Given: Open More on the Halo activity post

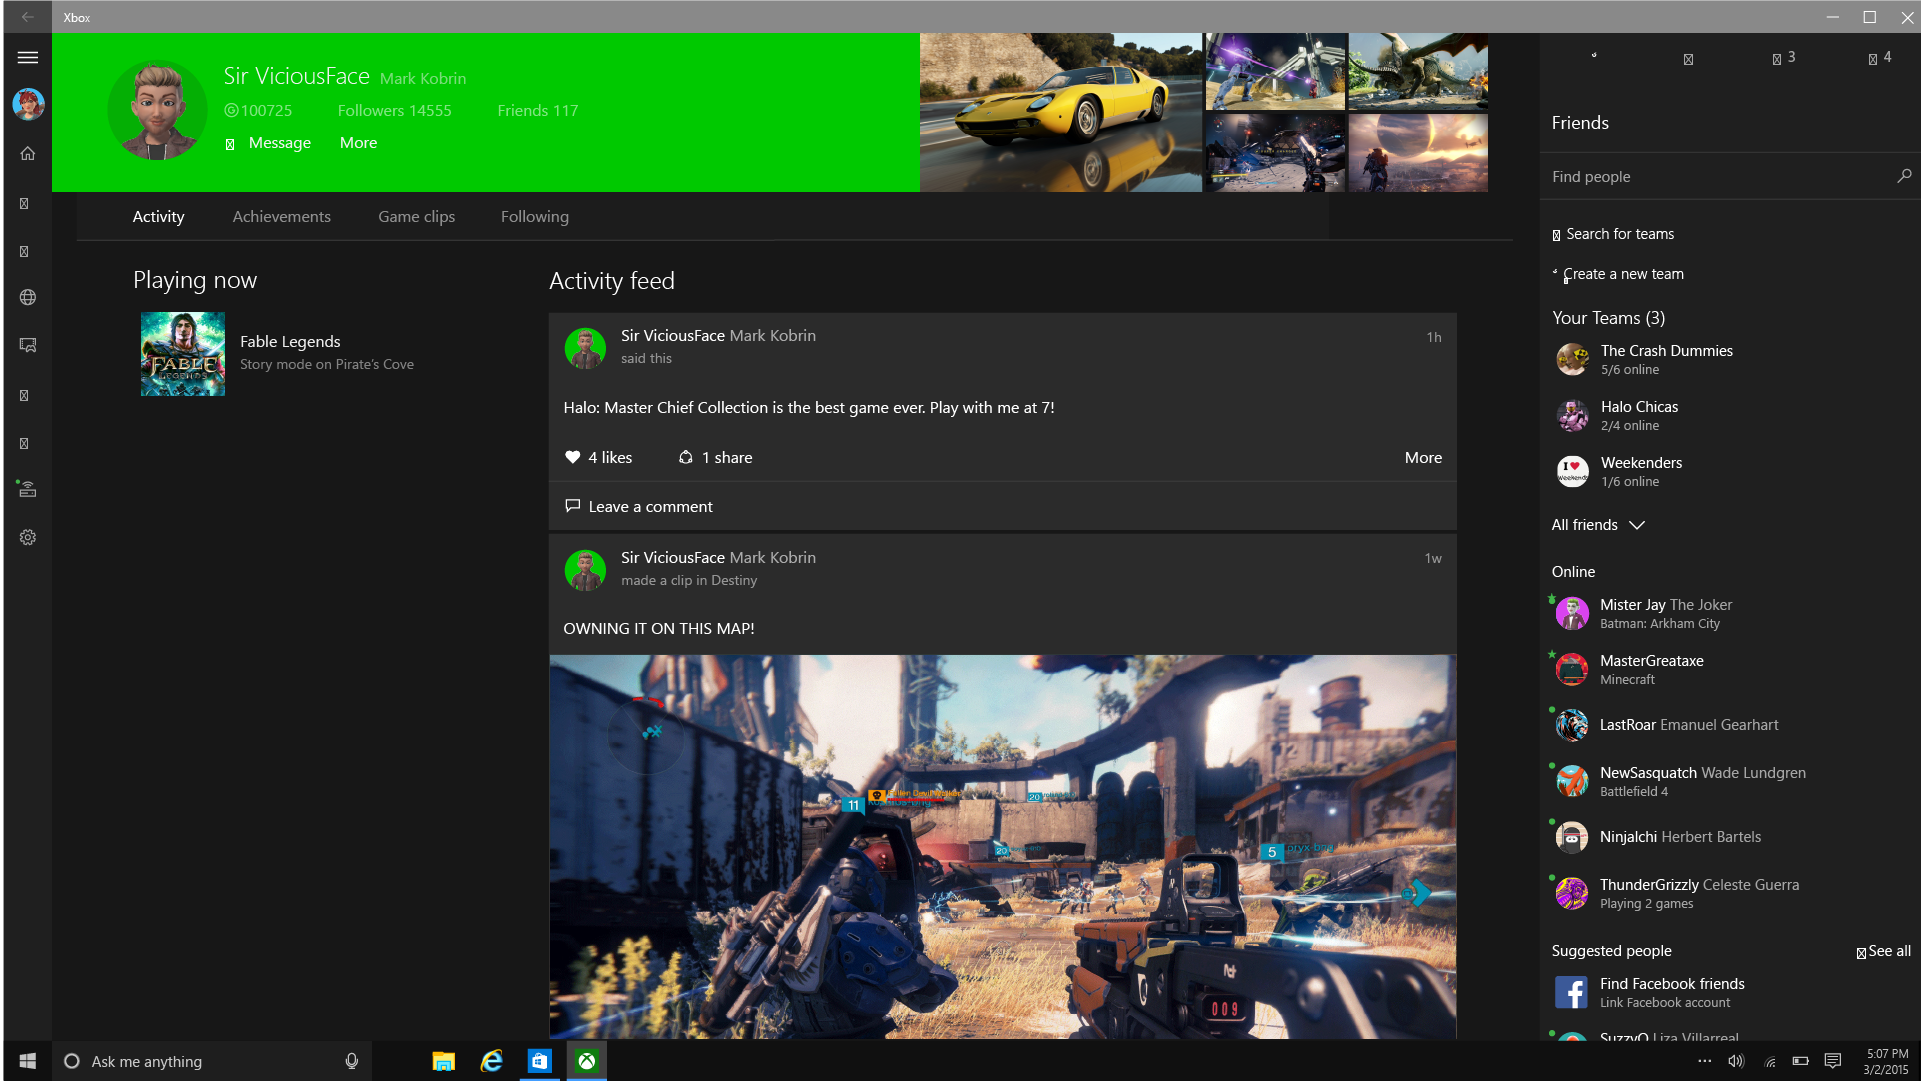Looking at the screenshot, I should coord(1423,457).
